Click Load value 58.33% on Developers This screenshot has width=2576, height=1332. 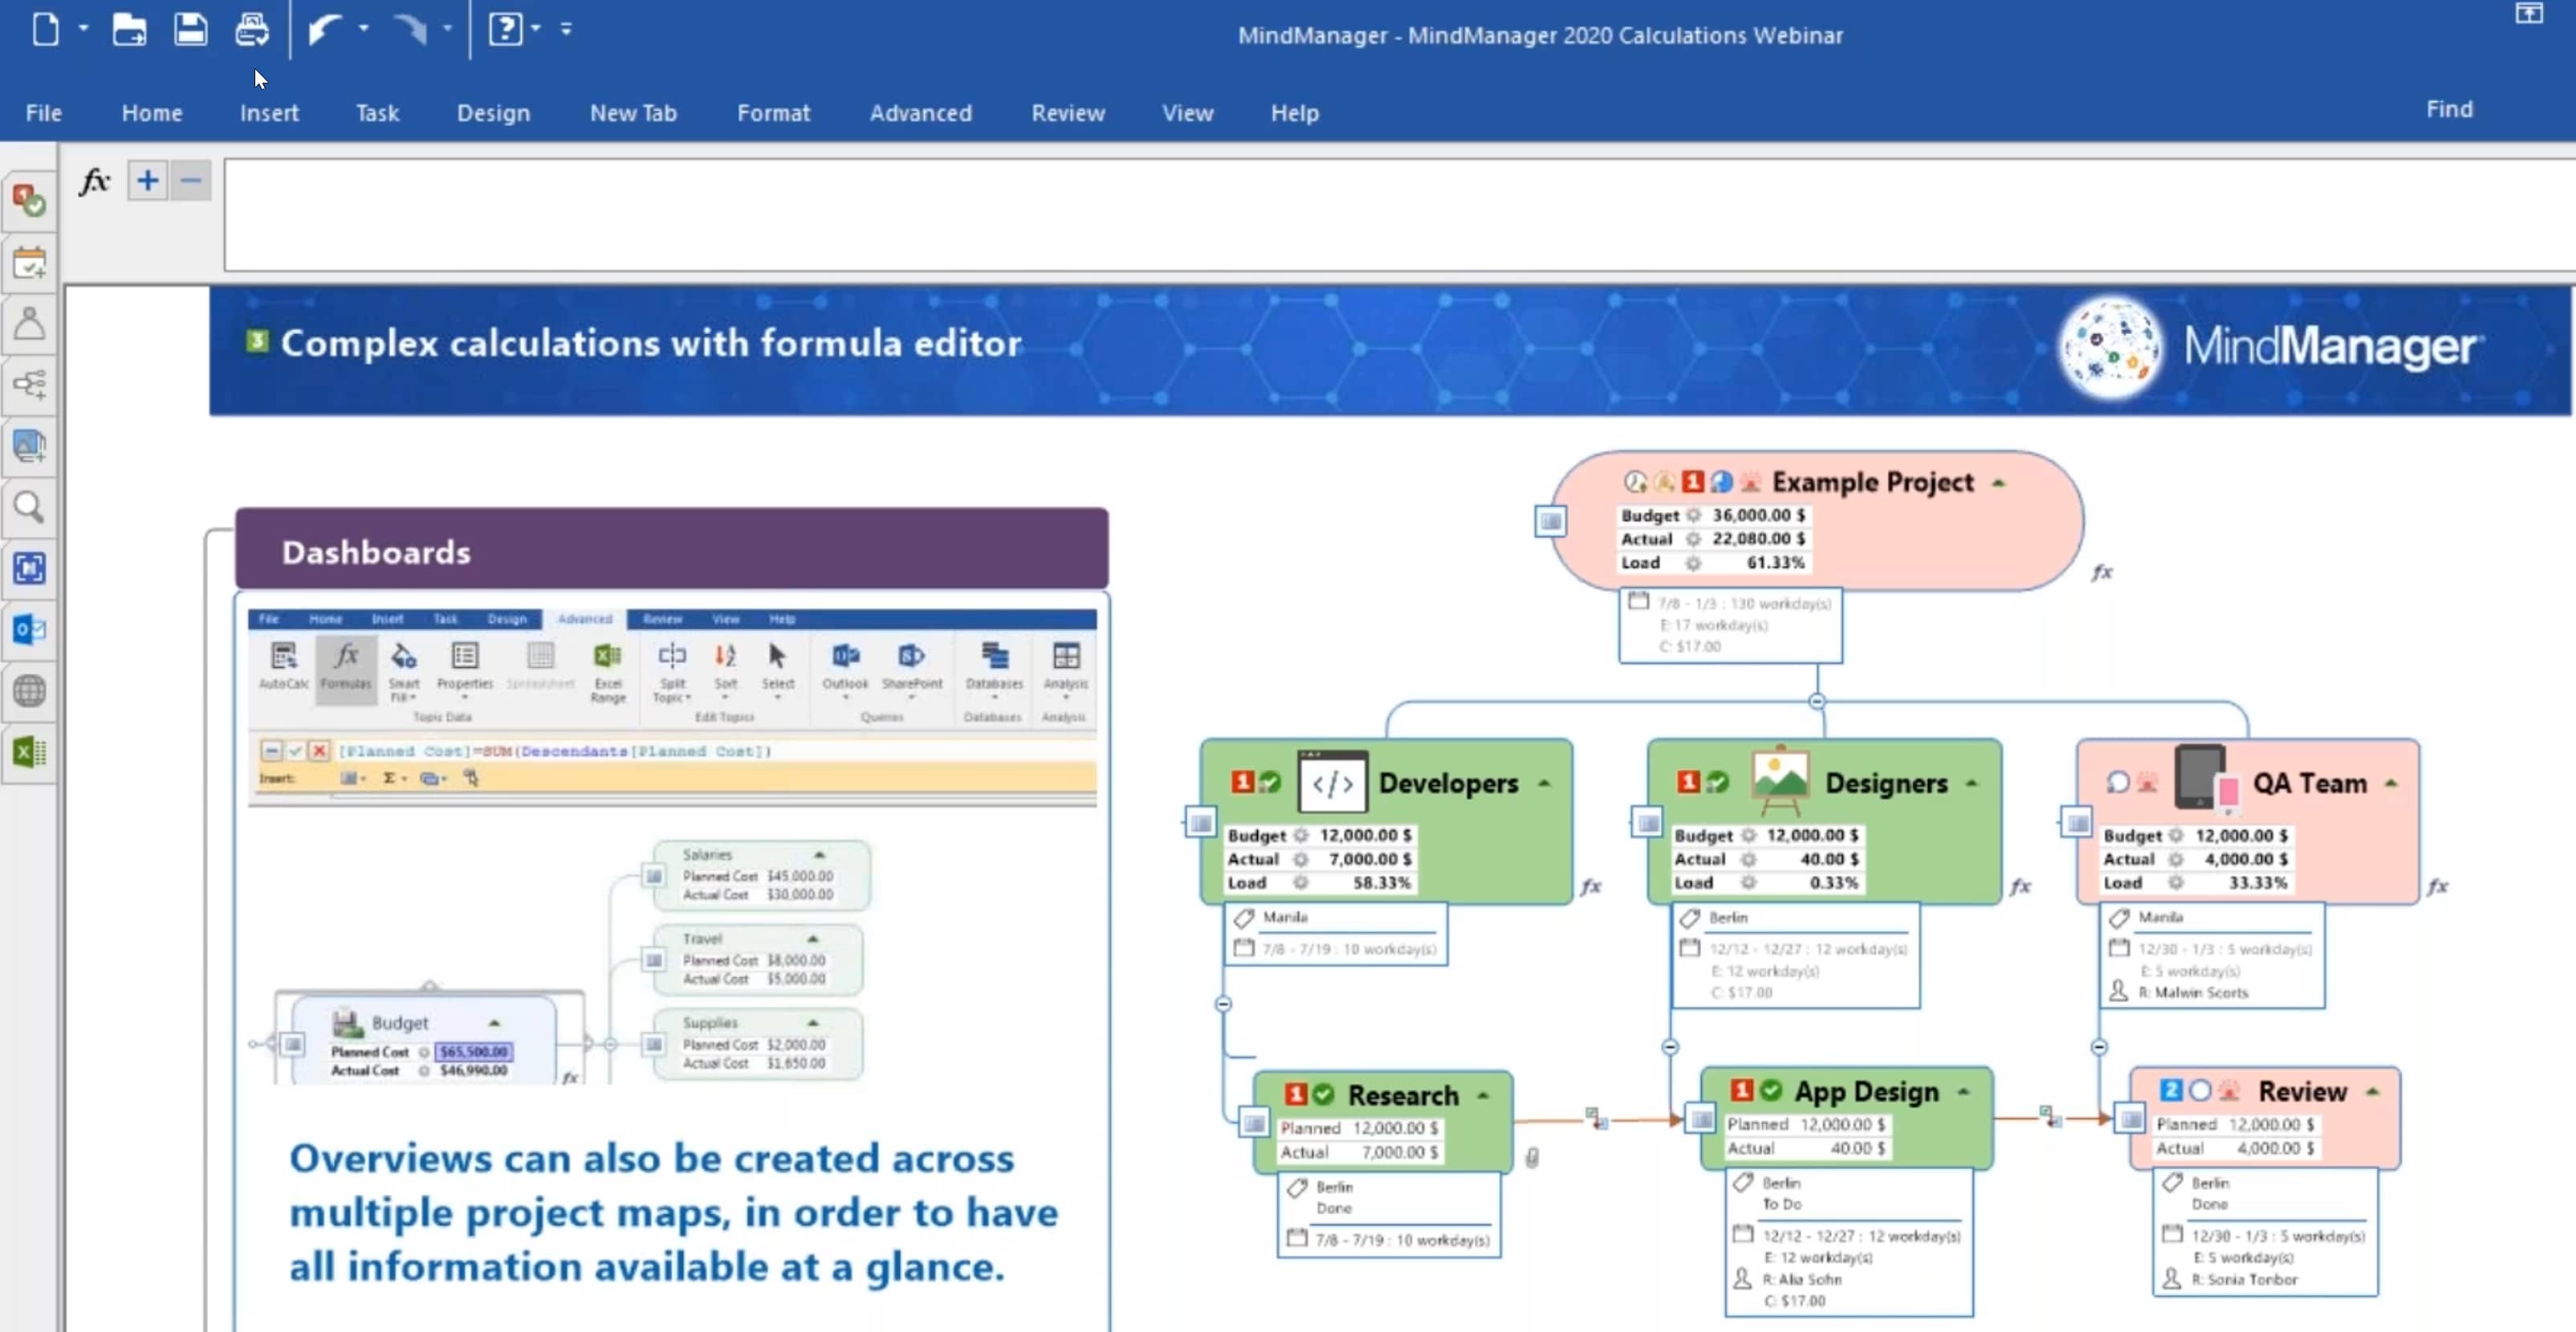tap(1381, 883)
